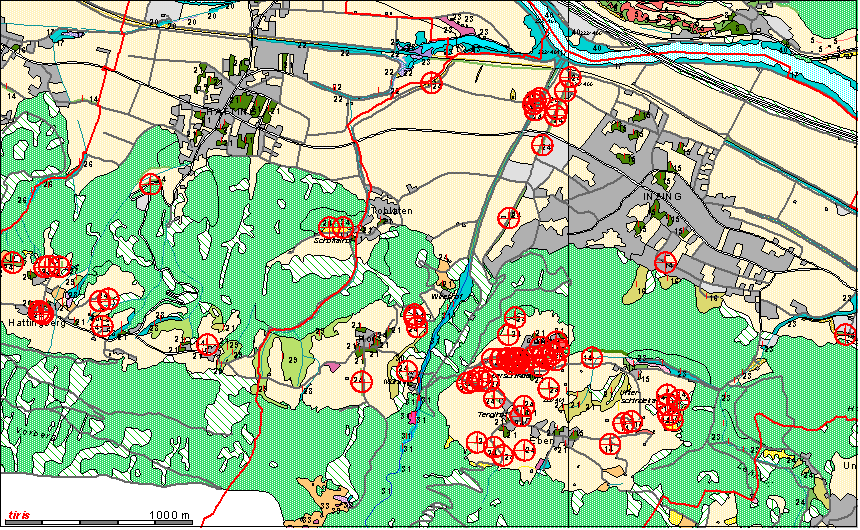Screen dimensions: 860x530
Task: Select the crosshair marker northwest of Inzing village
Action: (541, 144)
